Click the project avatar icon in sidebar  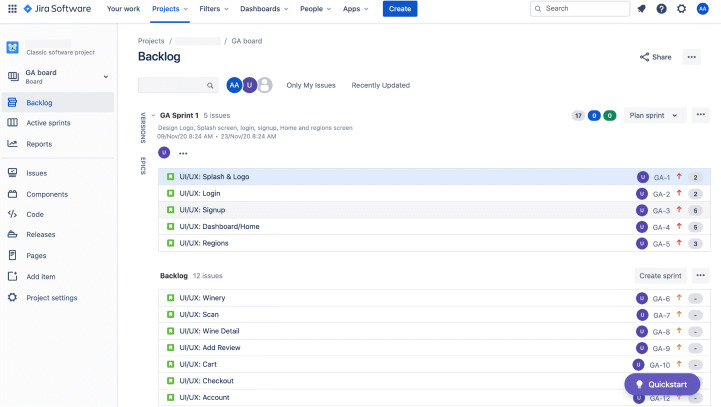12,47
